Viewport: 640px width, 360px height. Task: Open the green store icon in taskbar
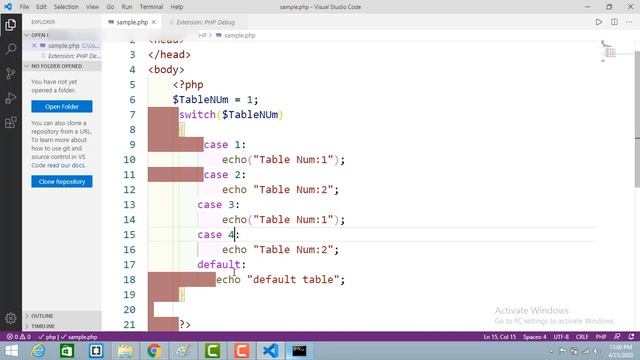coord(67,351)
